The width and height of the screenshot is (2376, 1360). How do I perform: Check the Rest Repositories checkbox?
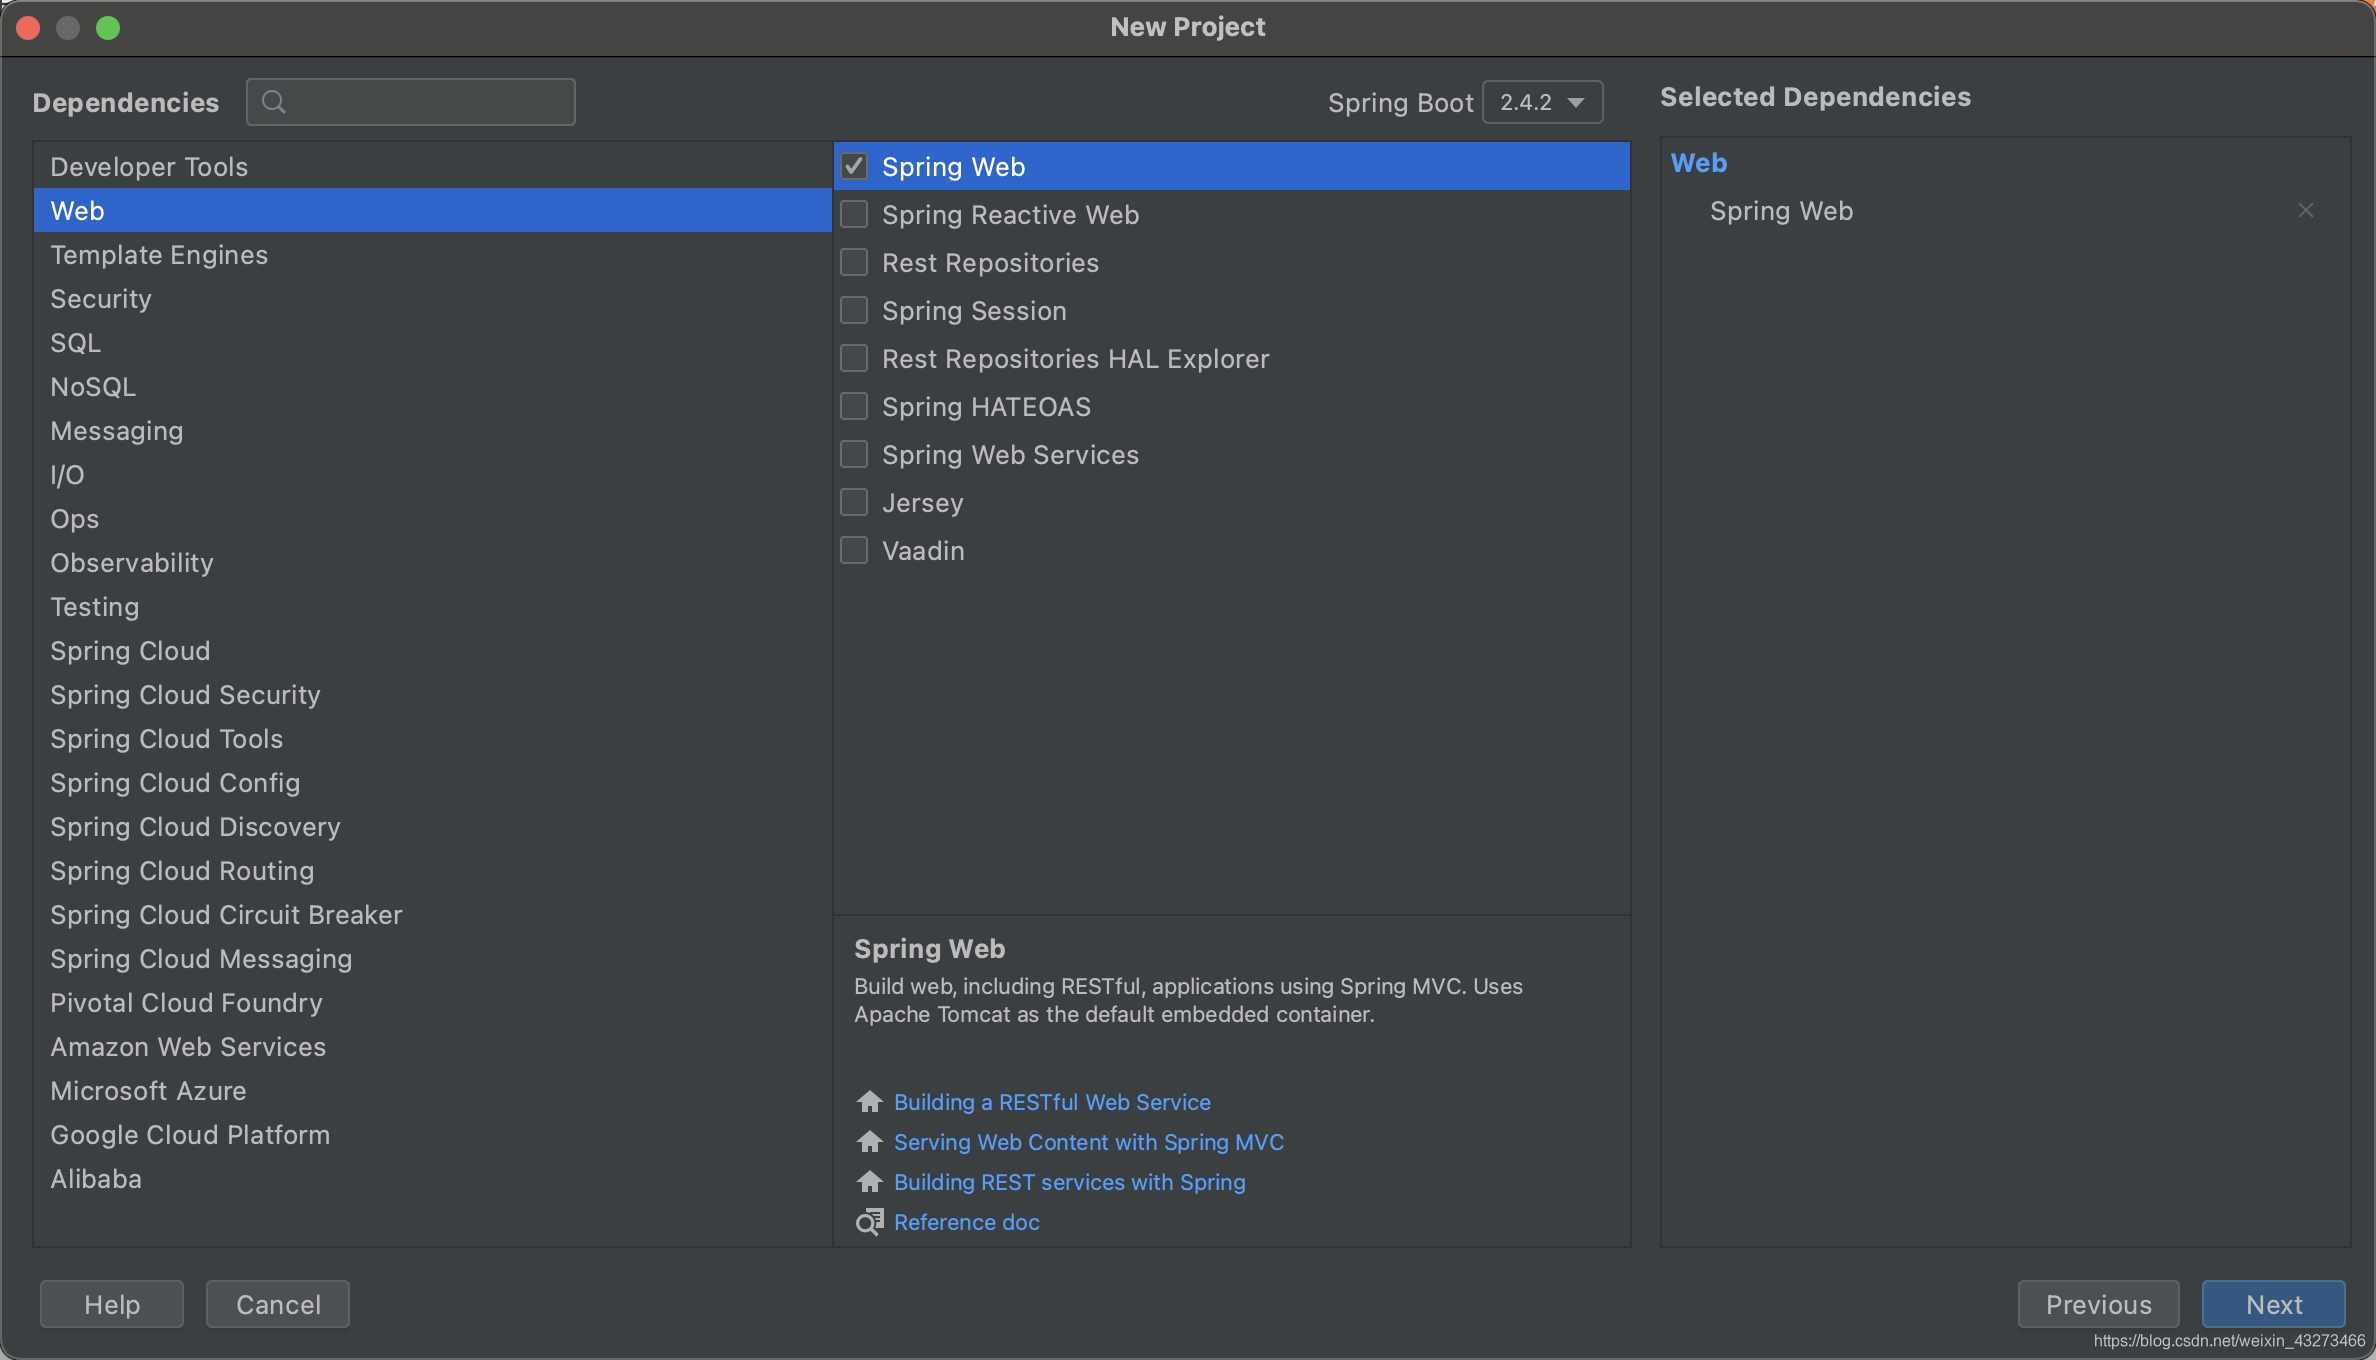[854, 262]
